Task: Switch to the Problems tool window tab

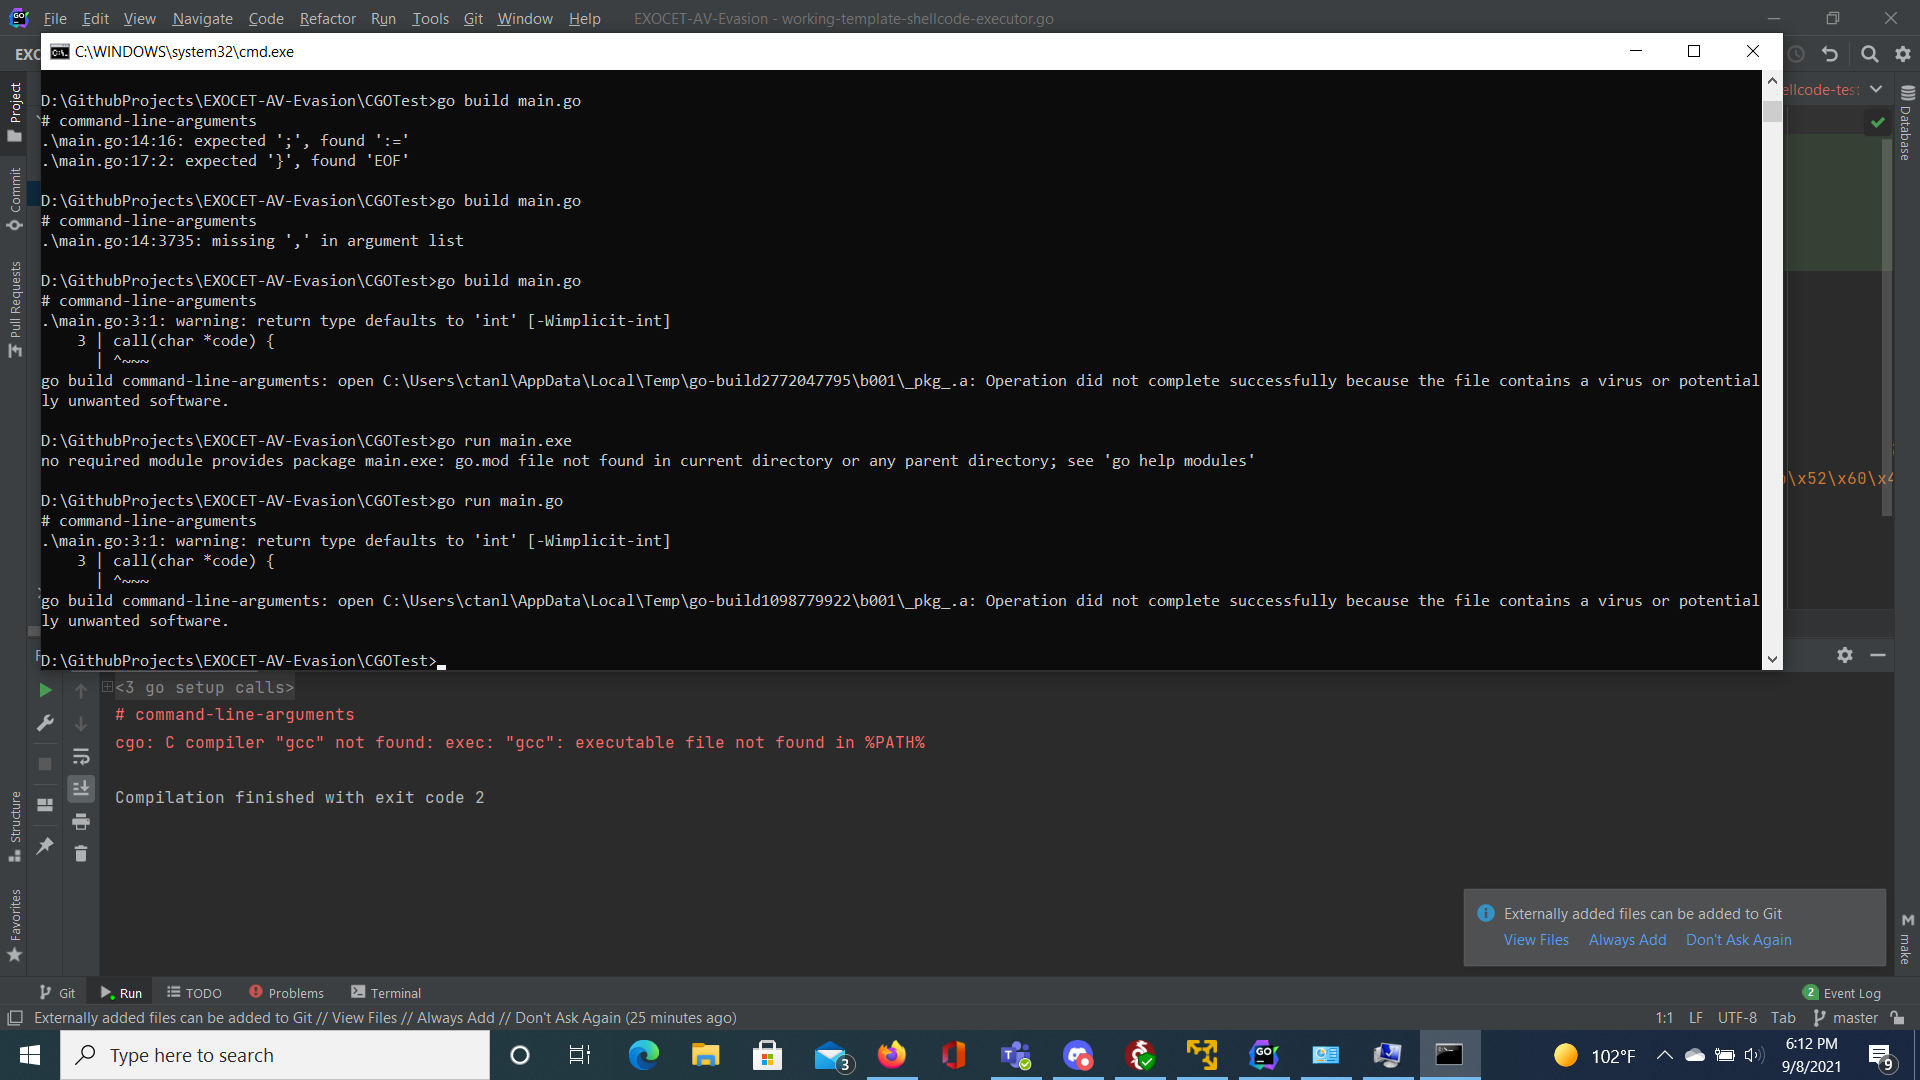Action: 286,993
